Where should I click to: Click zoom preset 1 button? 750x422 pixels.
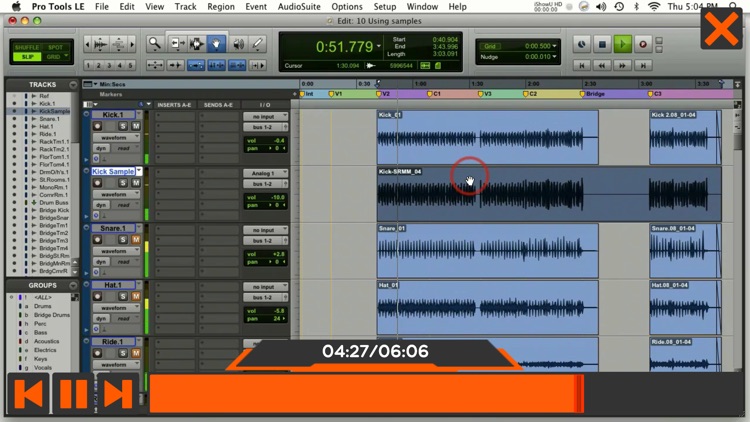(88, 65)
